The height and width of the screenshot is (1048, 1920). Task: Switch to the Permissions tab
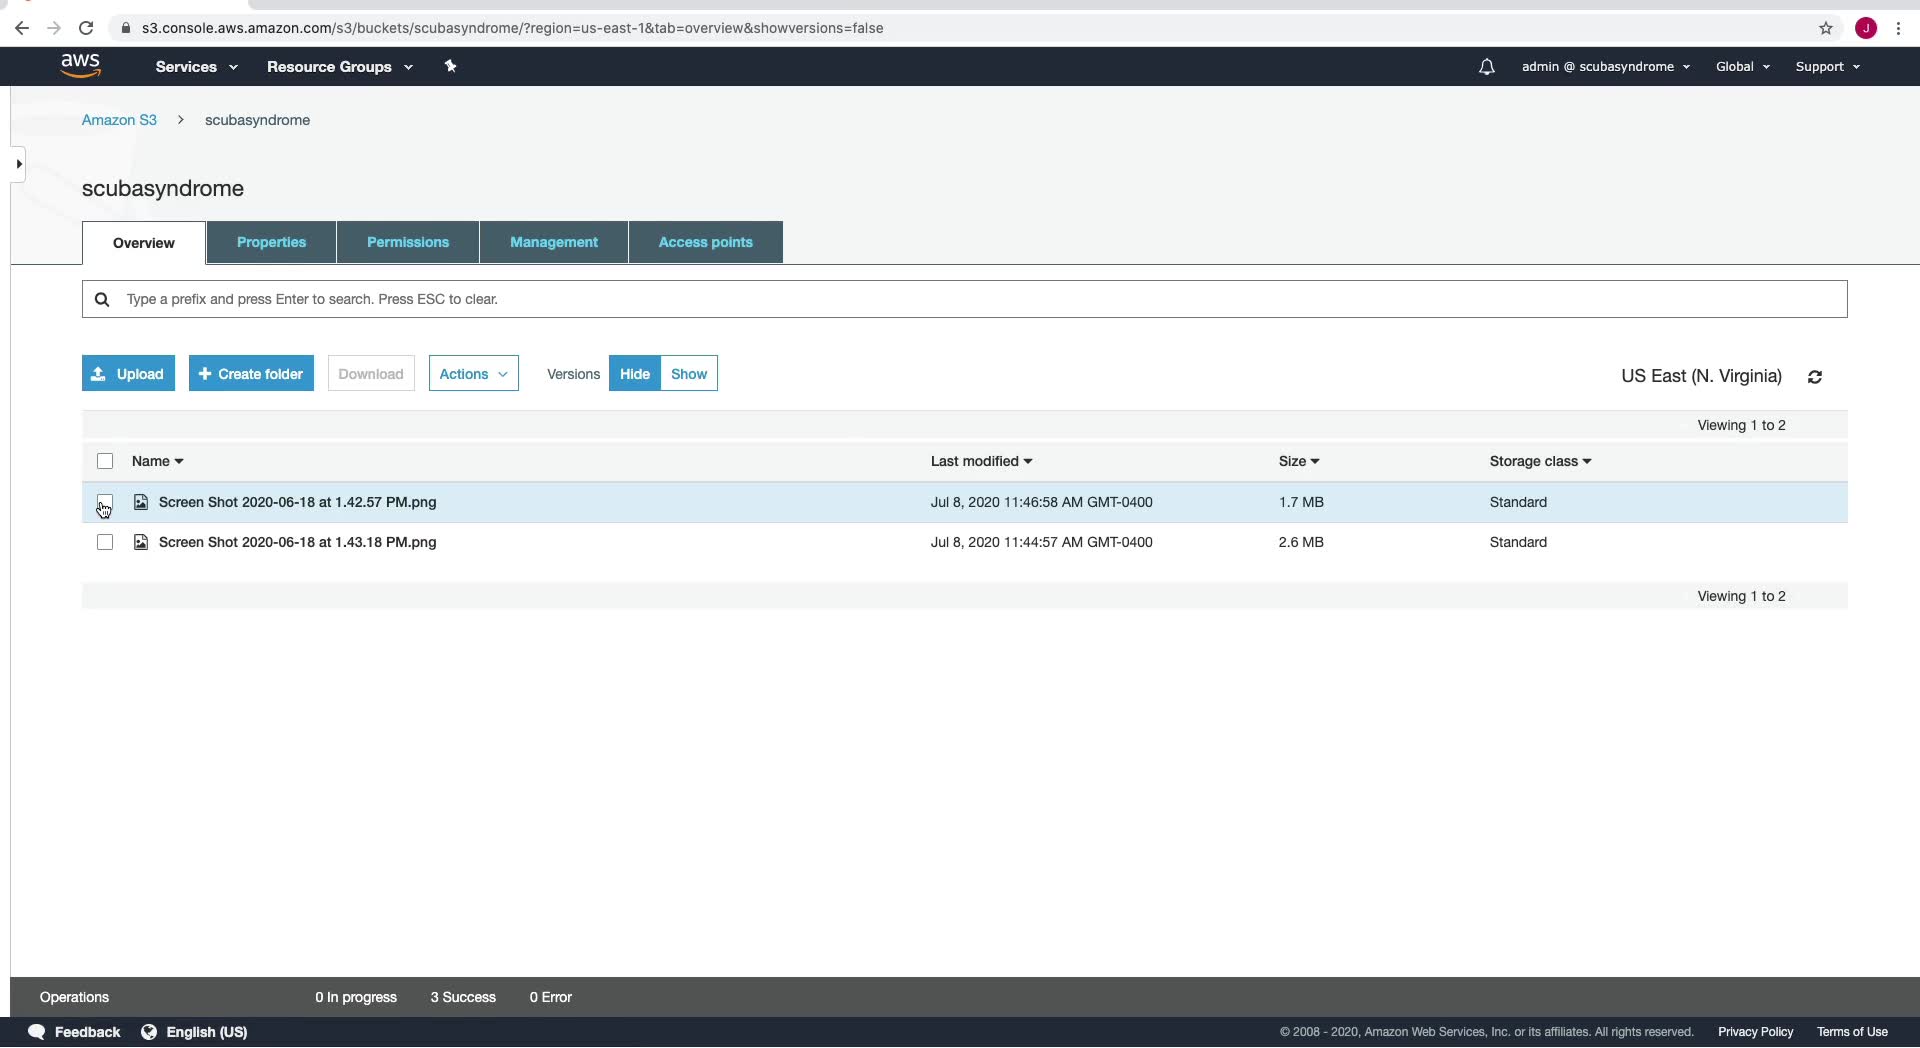(408, 242)
